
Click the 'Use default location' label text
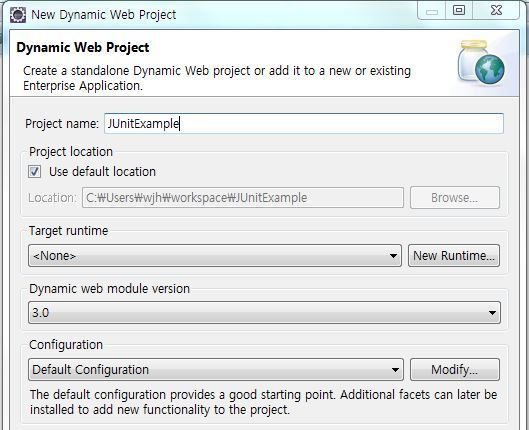(x=102, y=172)
